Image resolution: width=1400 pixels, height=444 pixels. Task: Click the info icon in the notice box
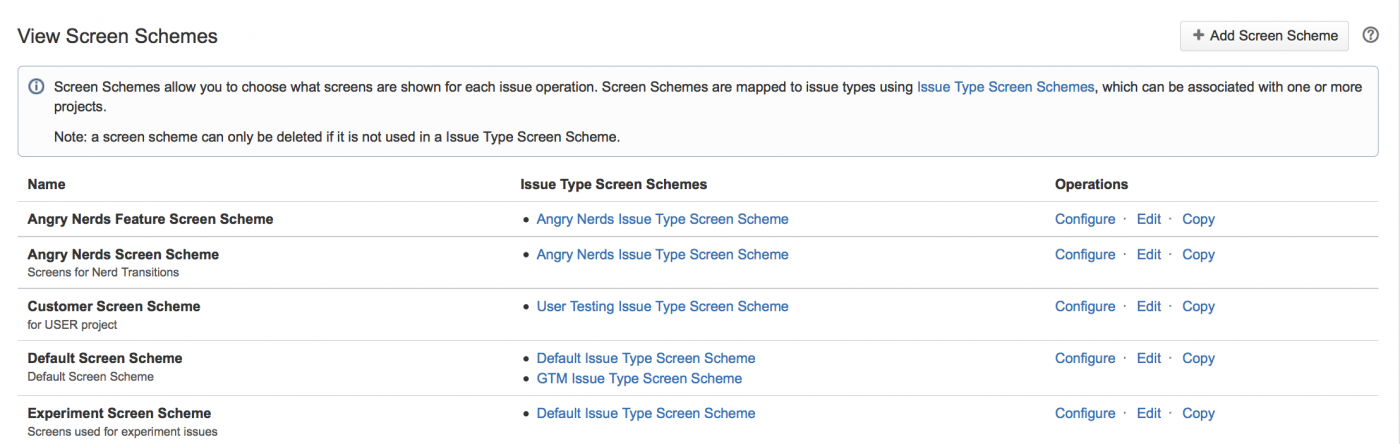(x=36, y=87)
